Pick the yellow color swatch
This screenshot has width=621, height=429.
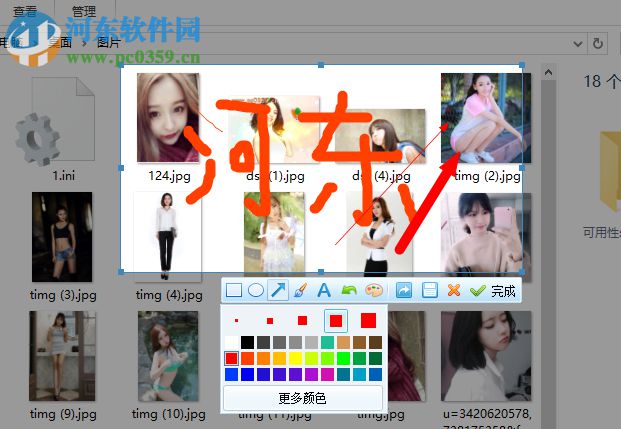(x=295, y=358)
